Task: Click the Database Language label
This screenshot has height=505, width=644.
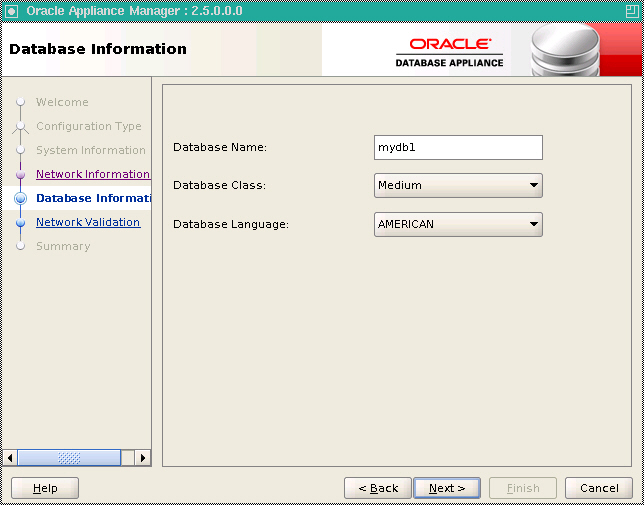Action: click(x=231, y=224)
